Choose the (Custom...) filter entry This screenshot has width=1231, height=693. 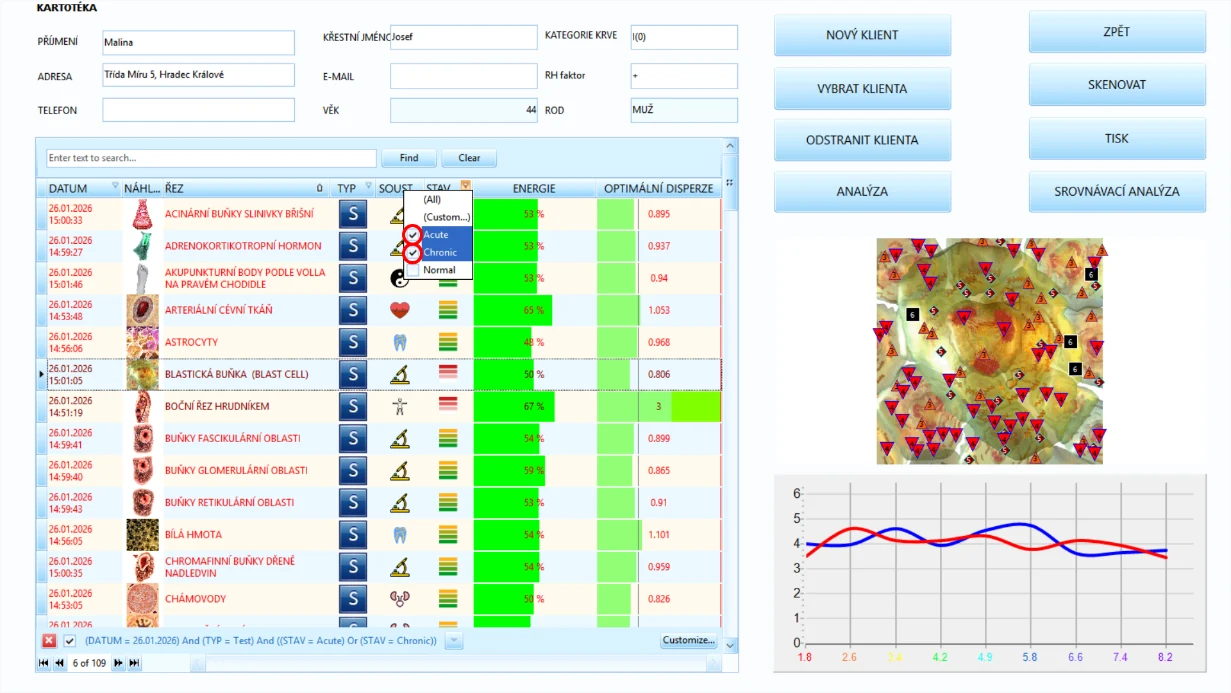coord(446,217)
